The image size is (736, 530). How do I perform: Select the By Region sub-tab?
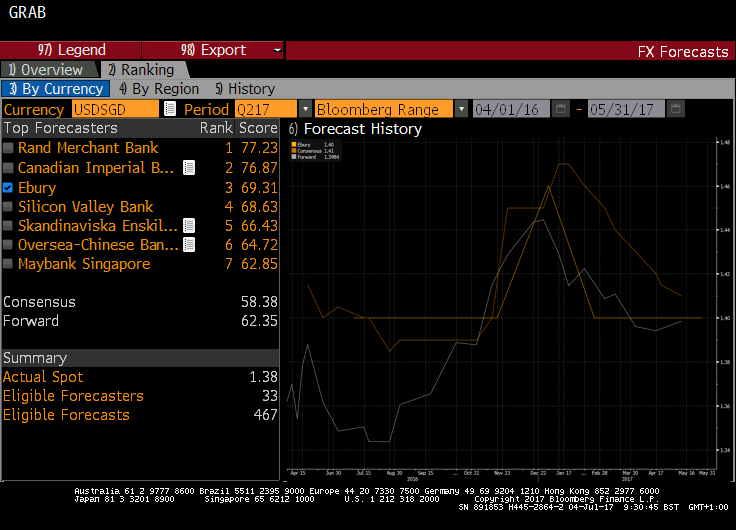[159, 89]
